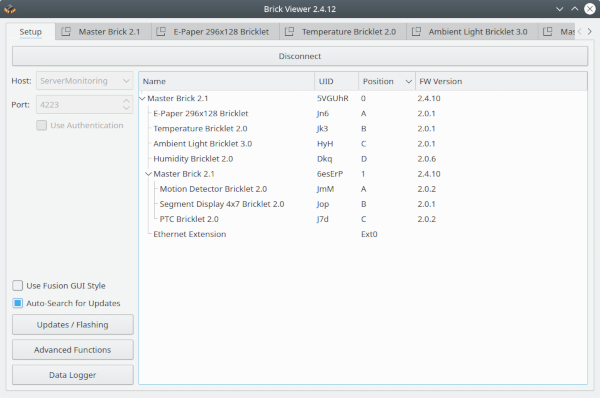Collapse the nested Master Brick 2.1 node
Image resolution: width=600 pixels, height=398 pixels.
click(148, 174)
